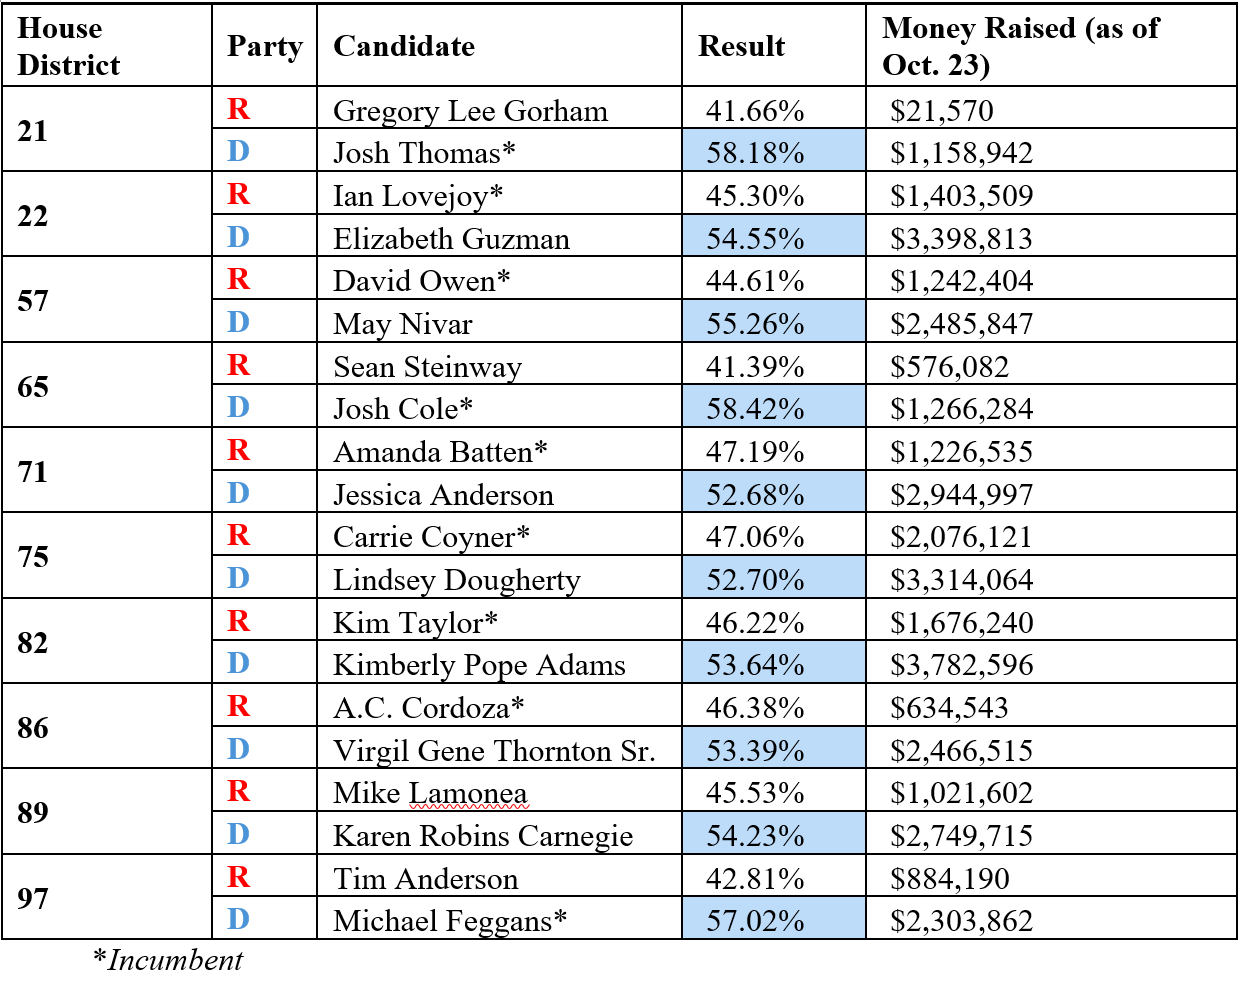Select Tim Anderson's $884,190 amount
Screen dimensions: 1238x982
[950, 878]
